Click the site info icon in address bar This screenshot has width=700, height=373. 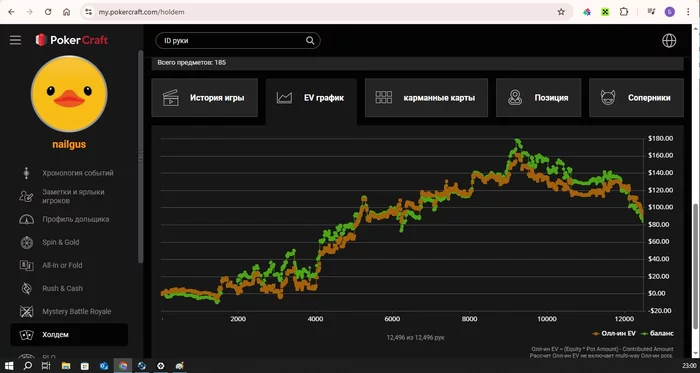tap(88, 12)
